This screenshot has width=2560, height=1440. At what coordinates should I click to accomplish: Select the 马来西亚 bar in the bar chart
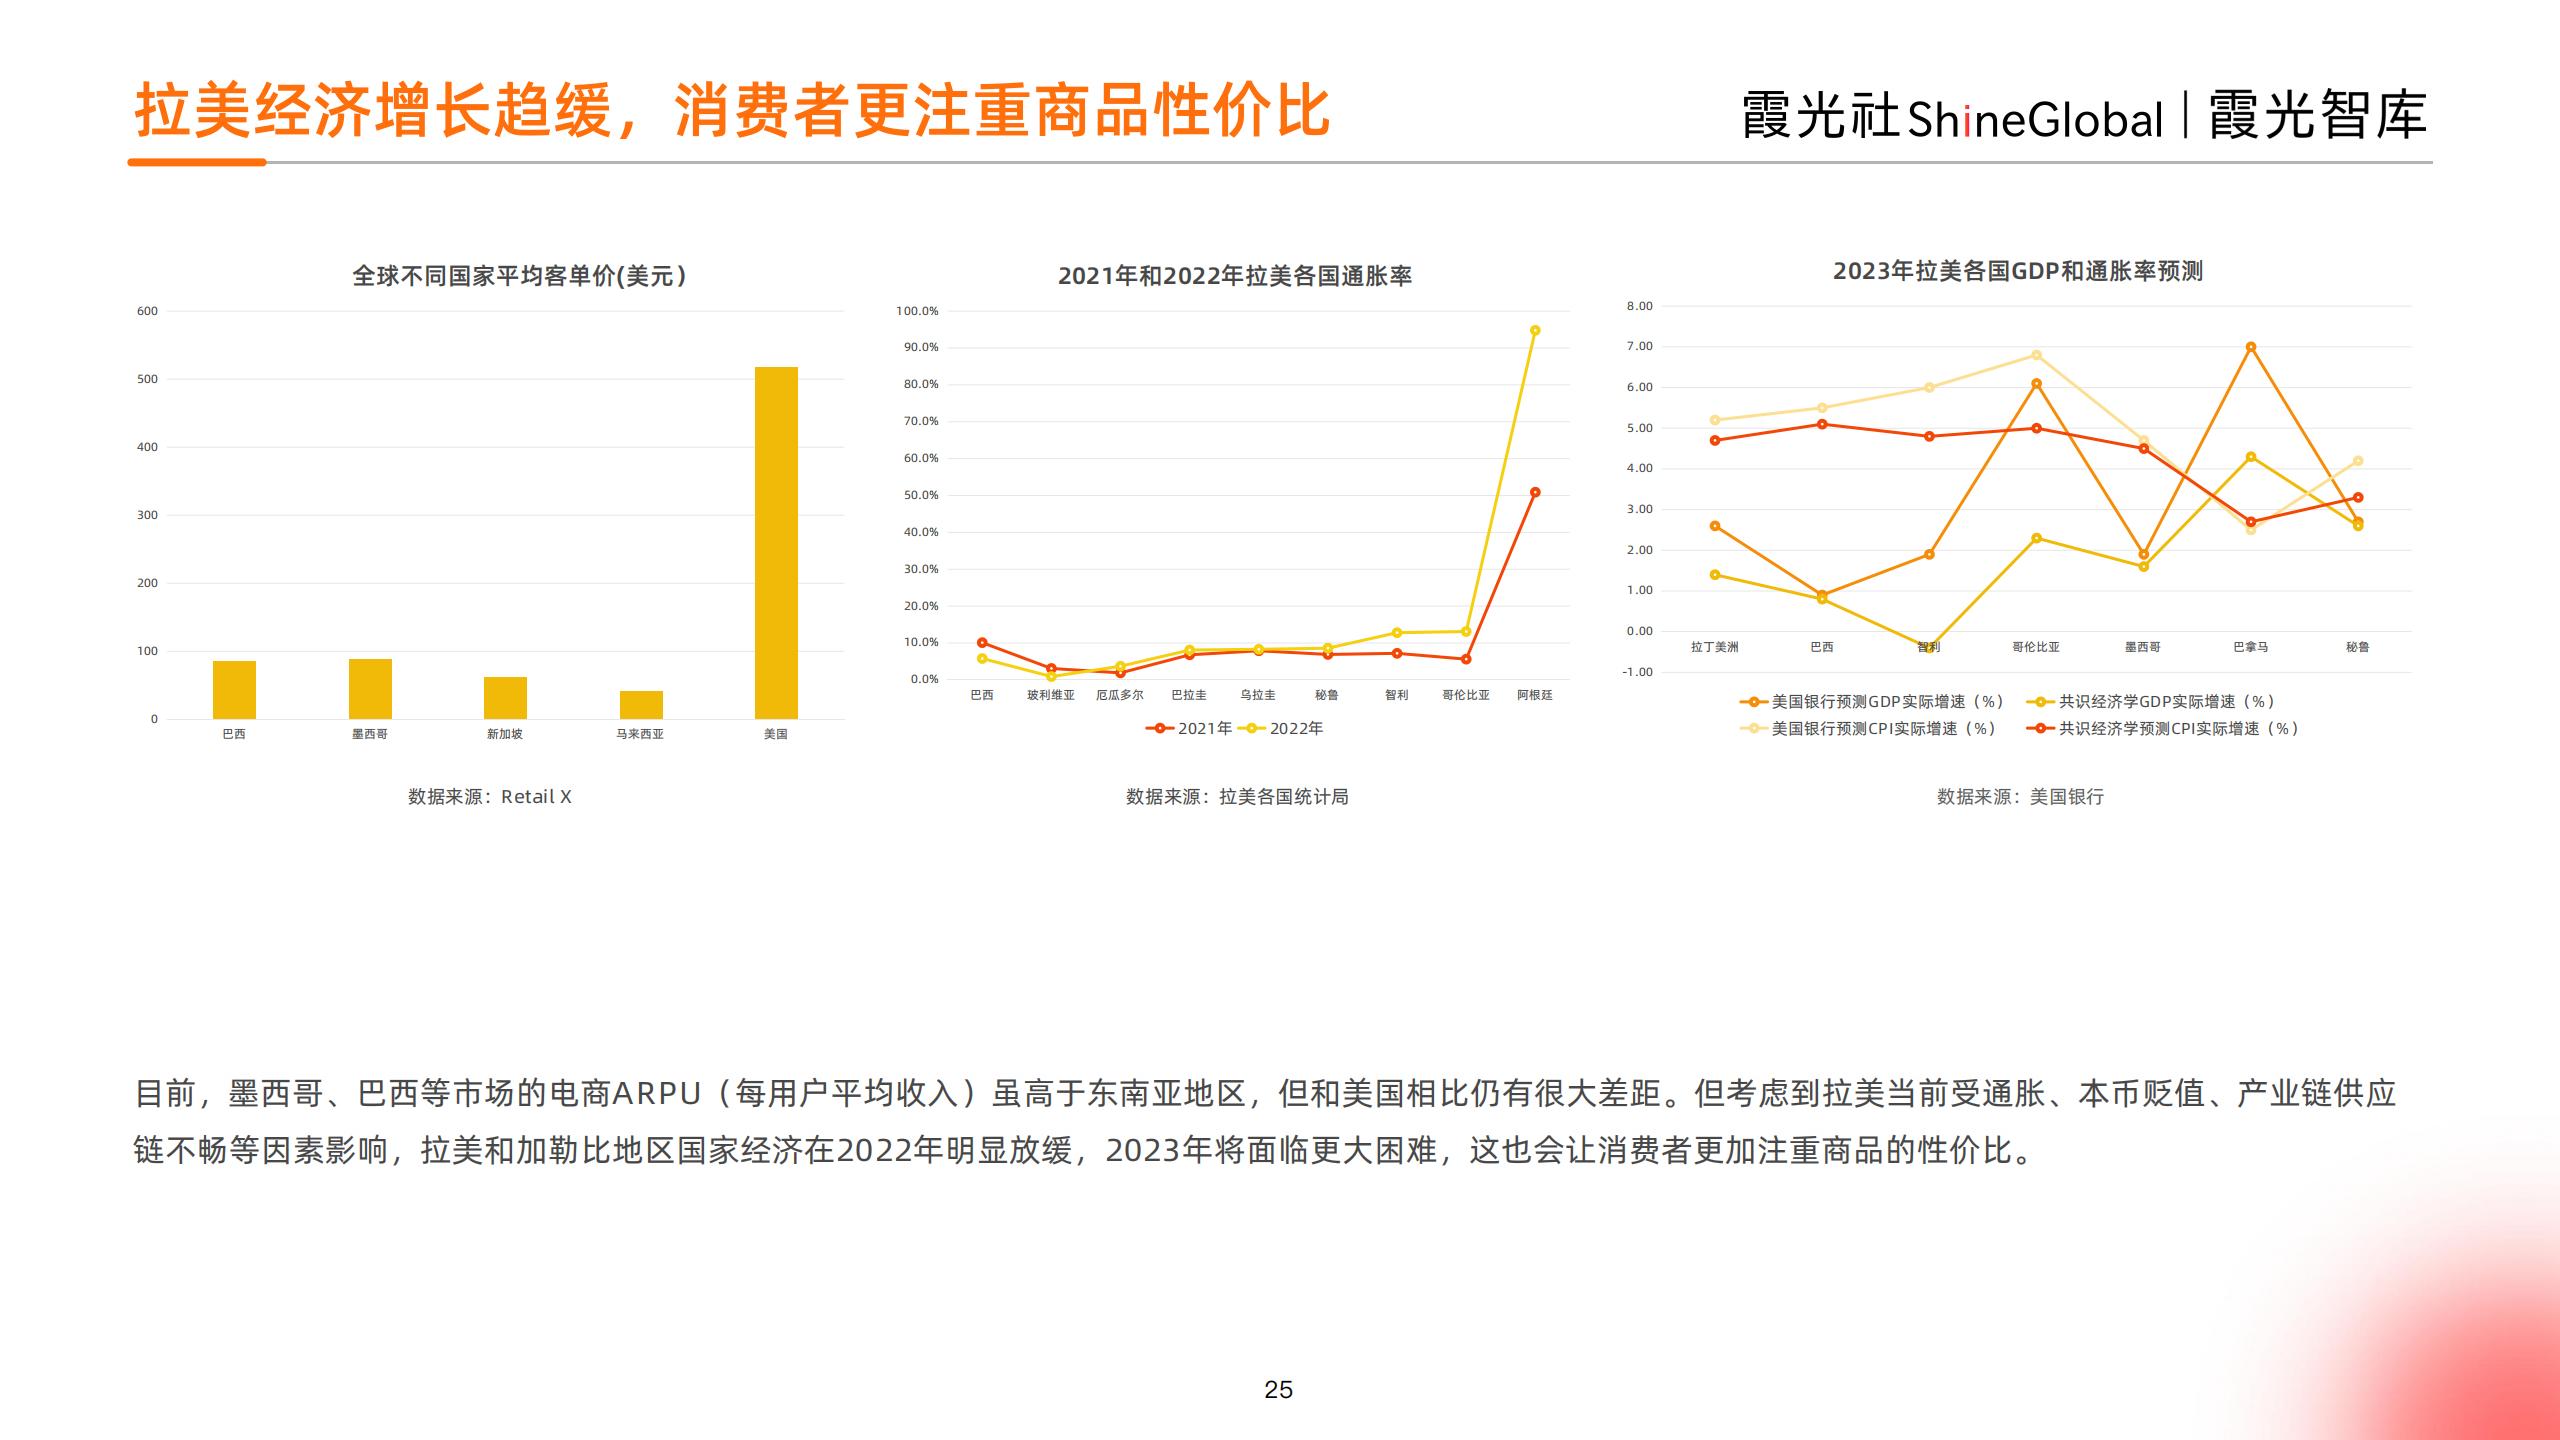(641, 705)
